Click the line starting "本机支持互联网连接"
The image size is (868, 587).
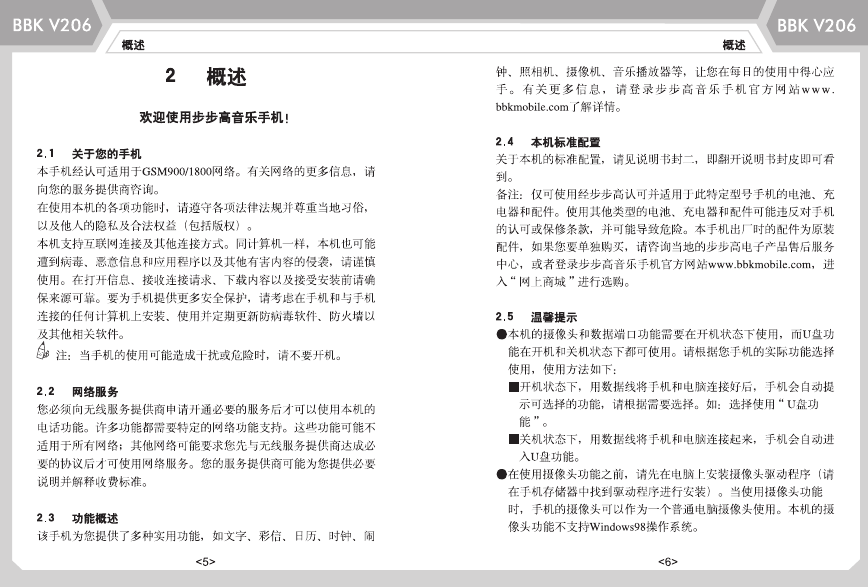click(x=206, y=244)
